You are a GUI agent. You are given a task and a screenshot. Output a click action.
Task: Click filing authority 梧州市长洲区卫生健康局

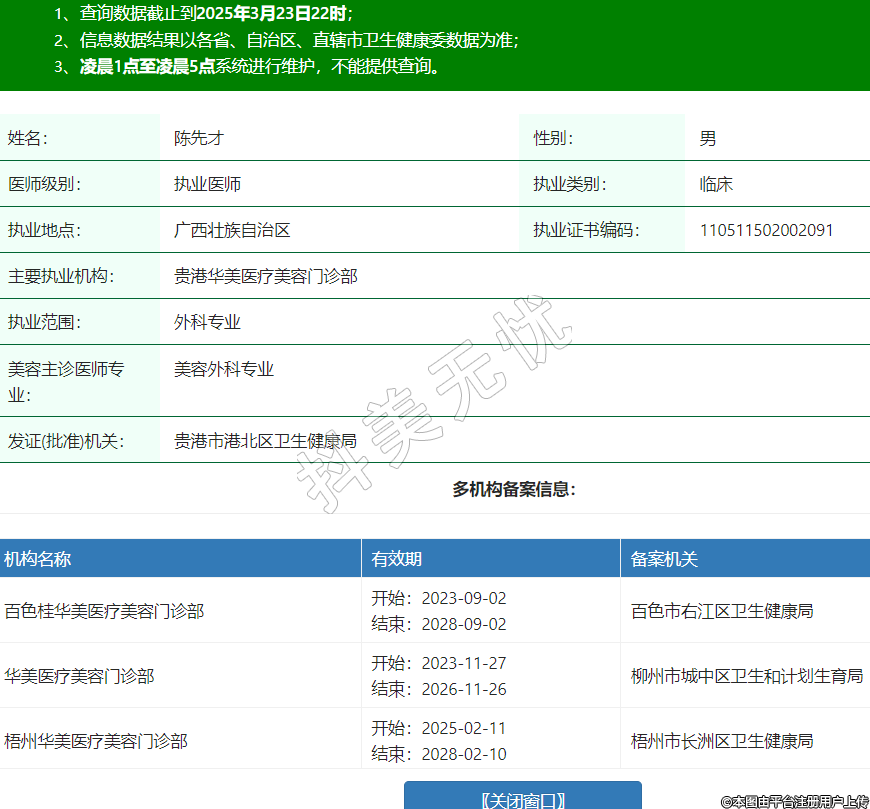click(722, 741)
